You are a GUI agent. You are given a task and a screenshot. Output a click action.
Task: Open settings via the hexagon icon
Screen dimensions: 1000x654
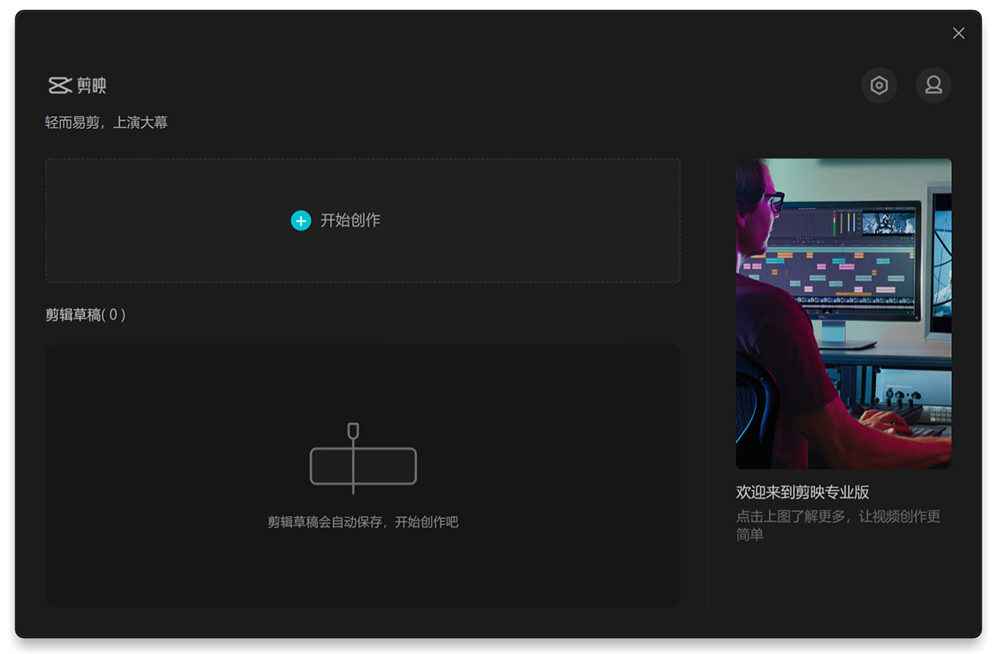coord(879,86)
